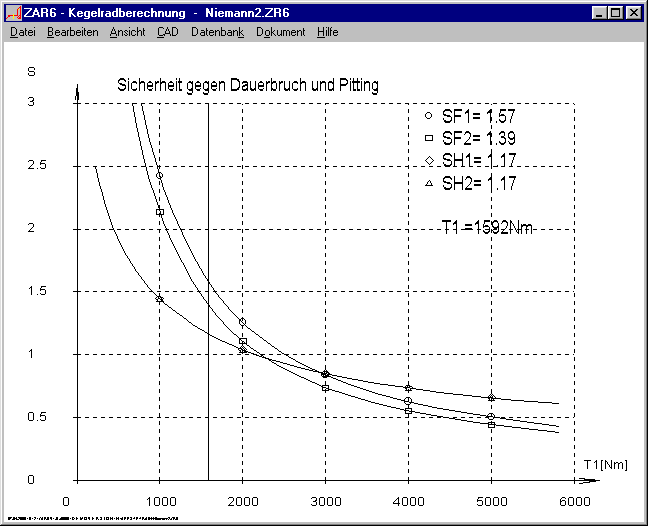Open the Ansicht menu

tap(127, 32)
